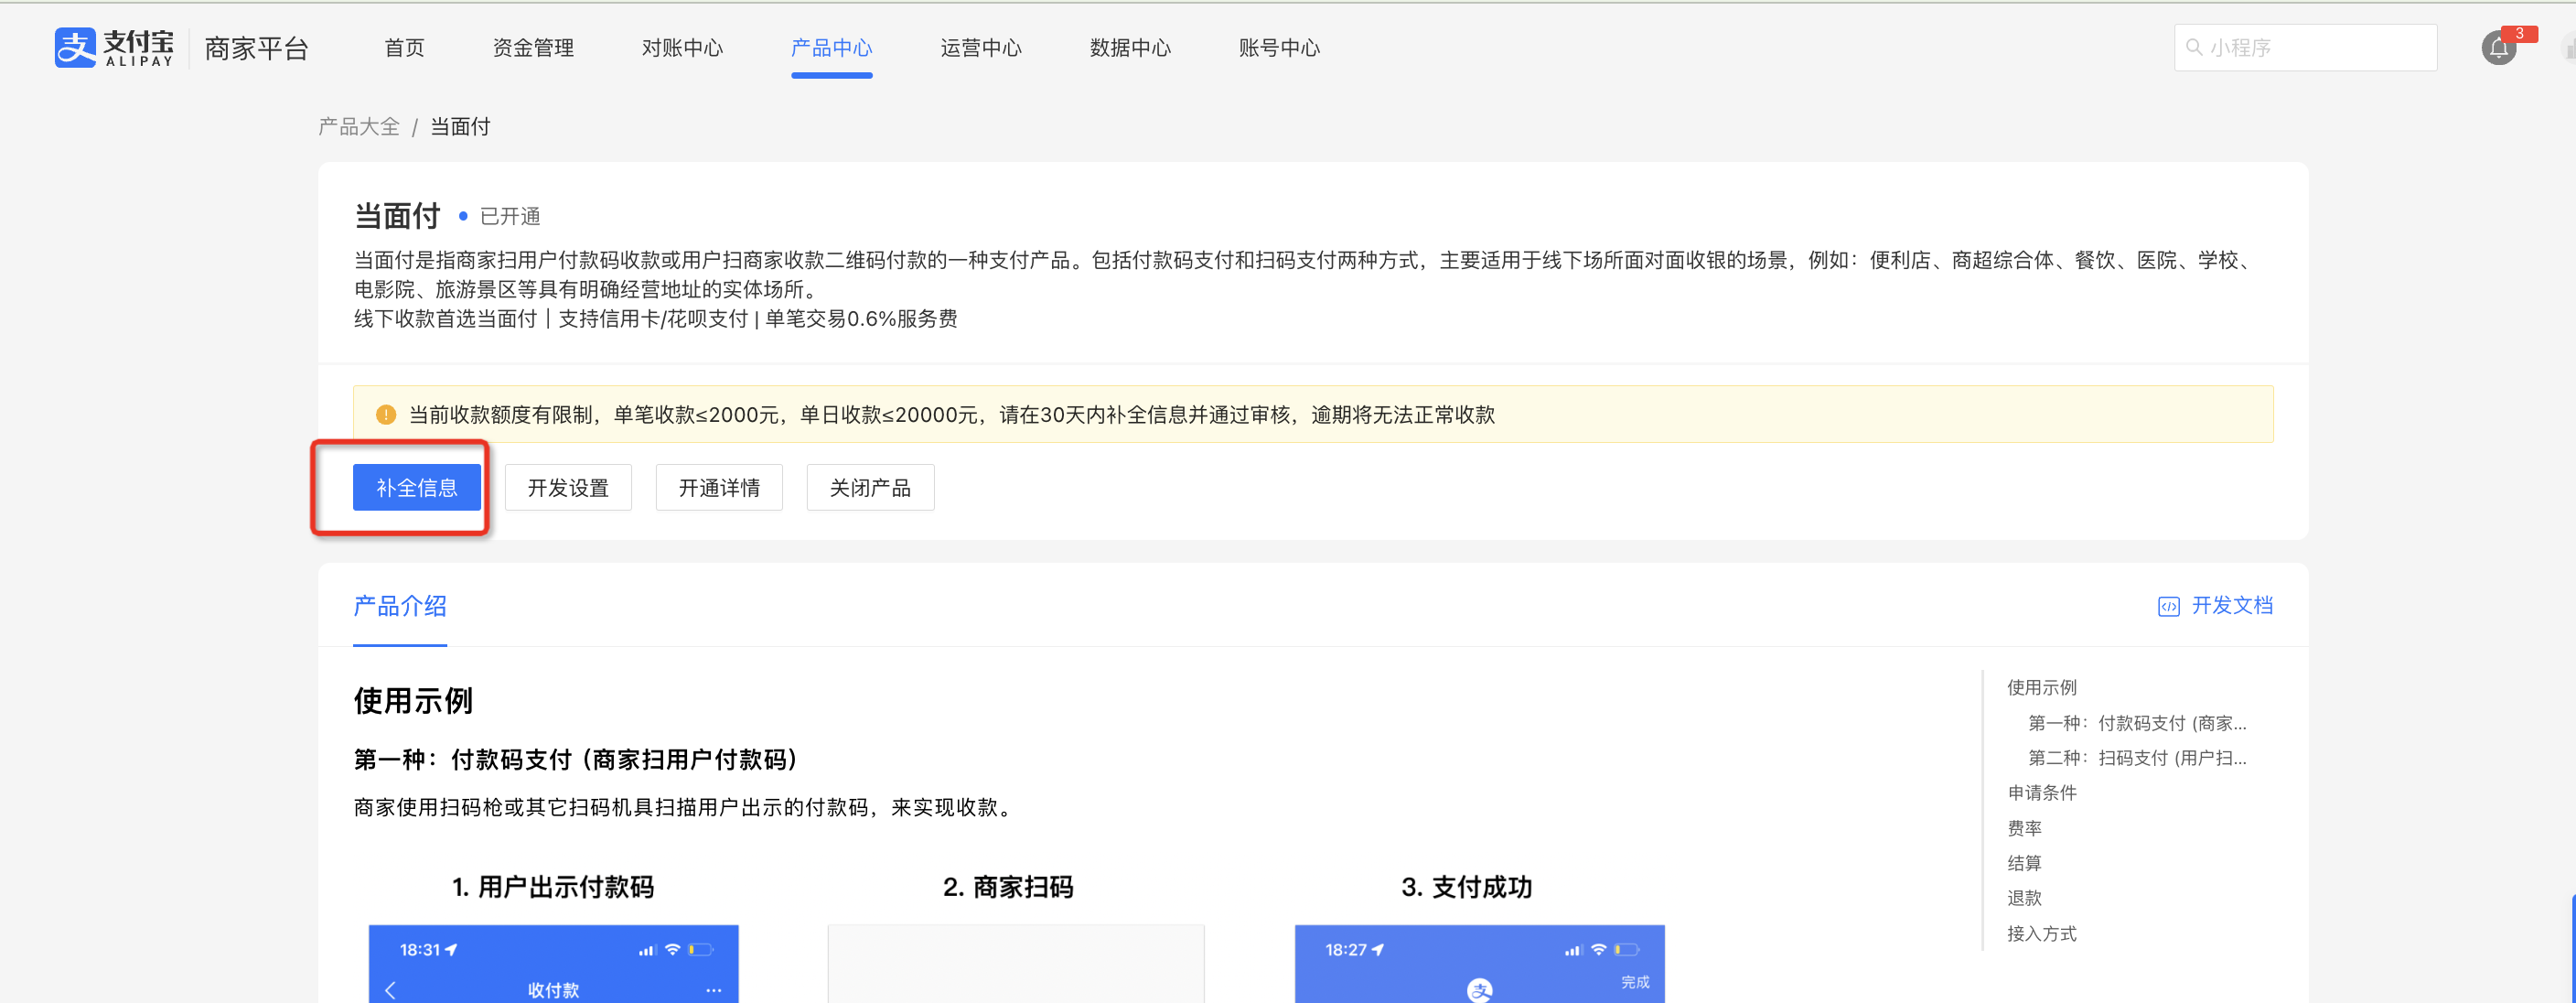Jump to 第二种：扫码支付 outline item
The width and height of the screenshot is (2576, 1003).
point(2137,758)
